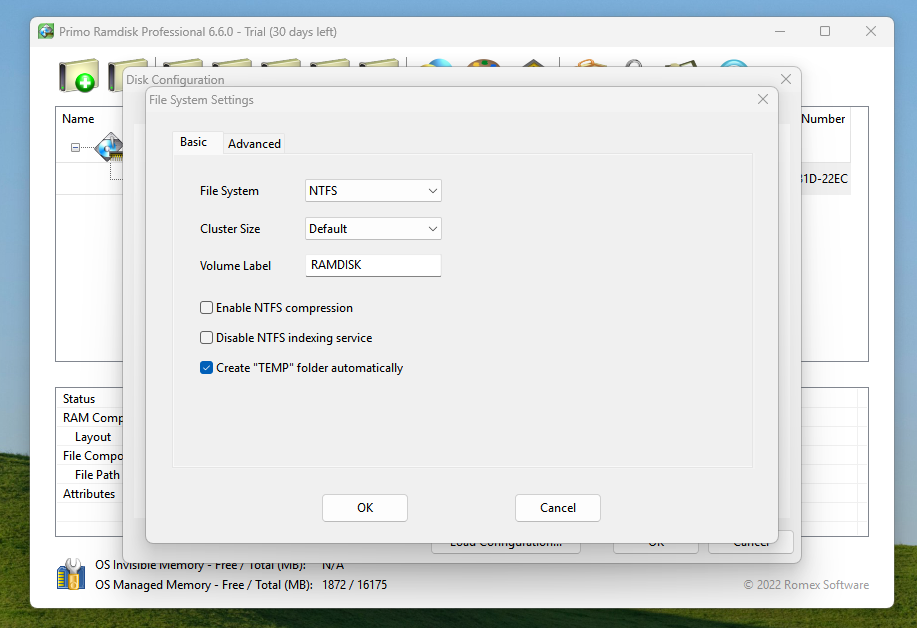917x628 pixels.
Task: Click the Volume Label text field
Action: 373,266
